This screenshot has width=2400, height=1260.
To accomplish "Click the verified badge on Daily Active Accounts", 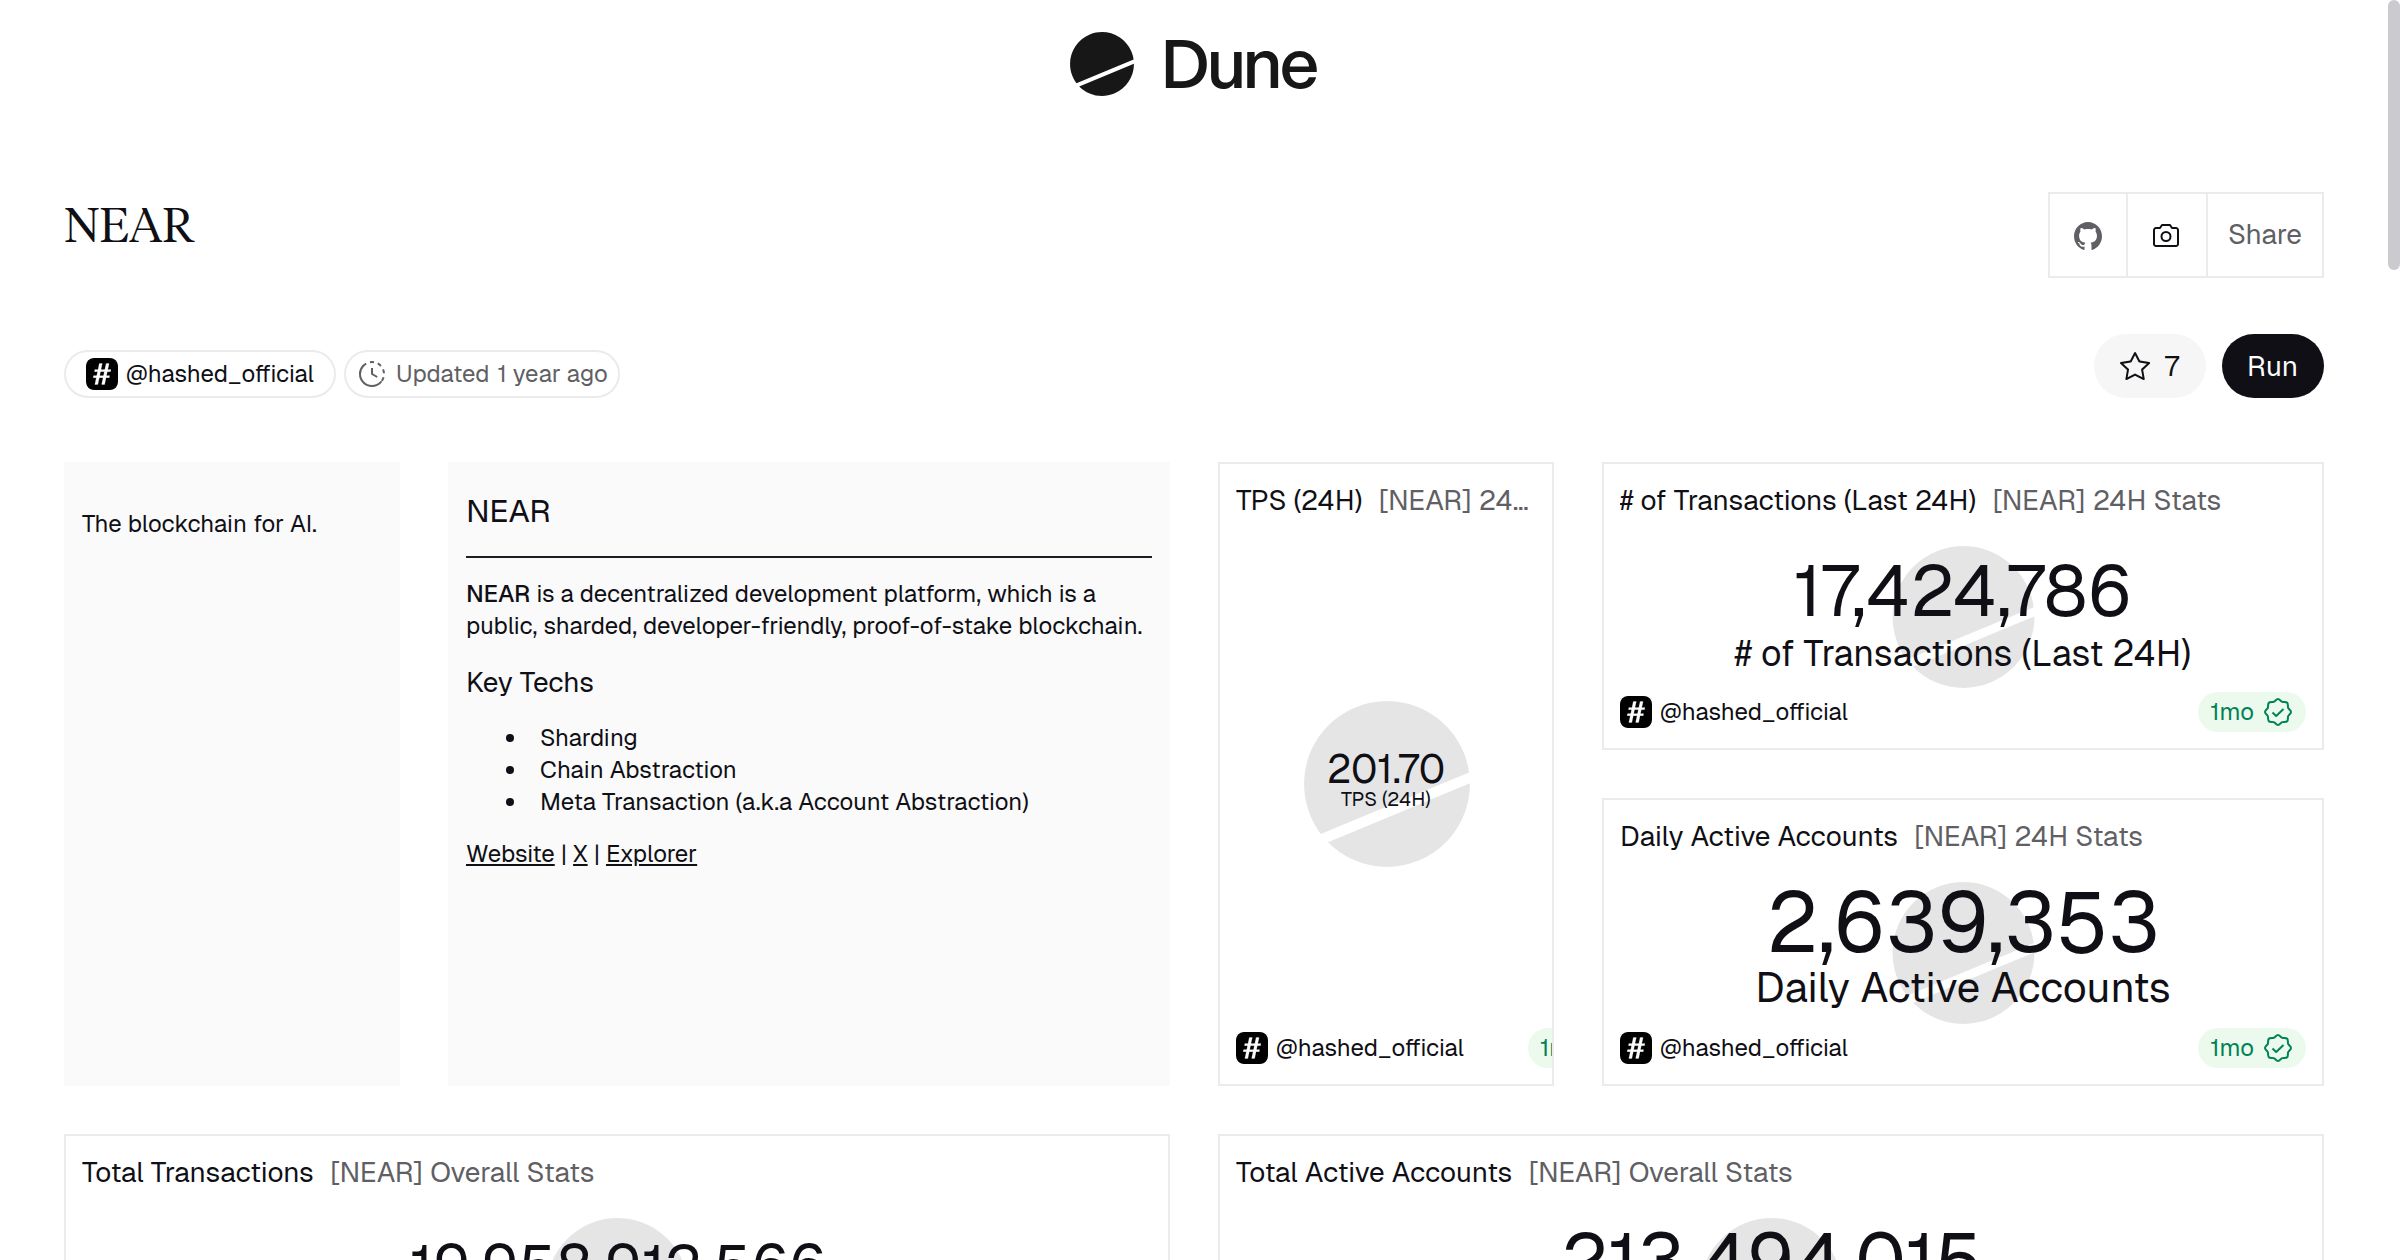I will (x=2278, y=1048).
